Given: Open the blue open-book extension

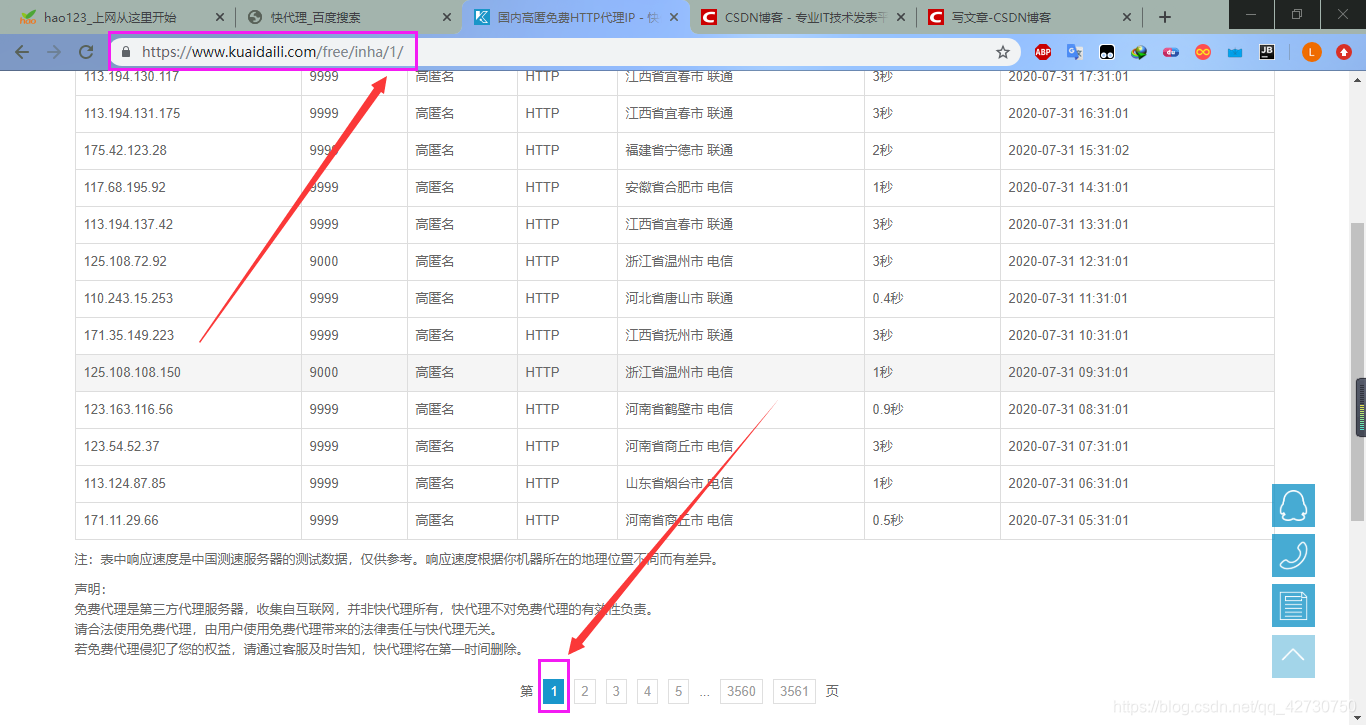Looking at the screenshot, I should pyautogui.click(x=1235, y=52).
